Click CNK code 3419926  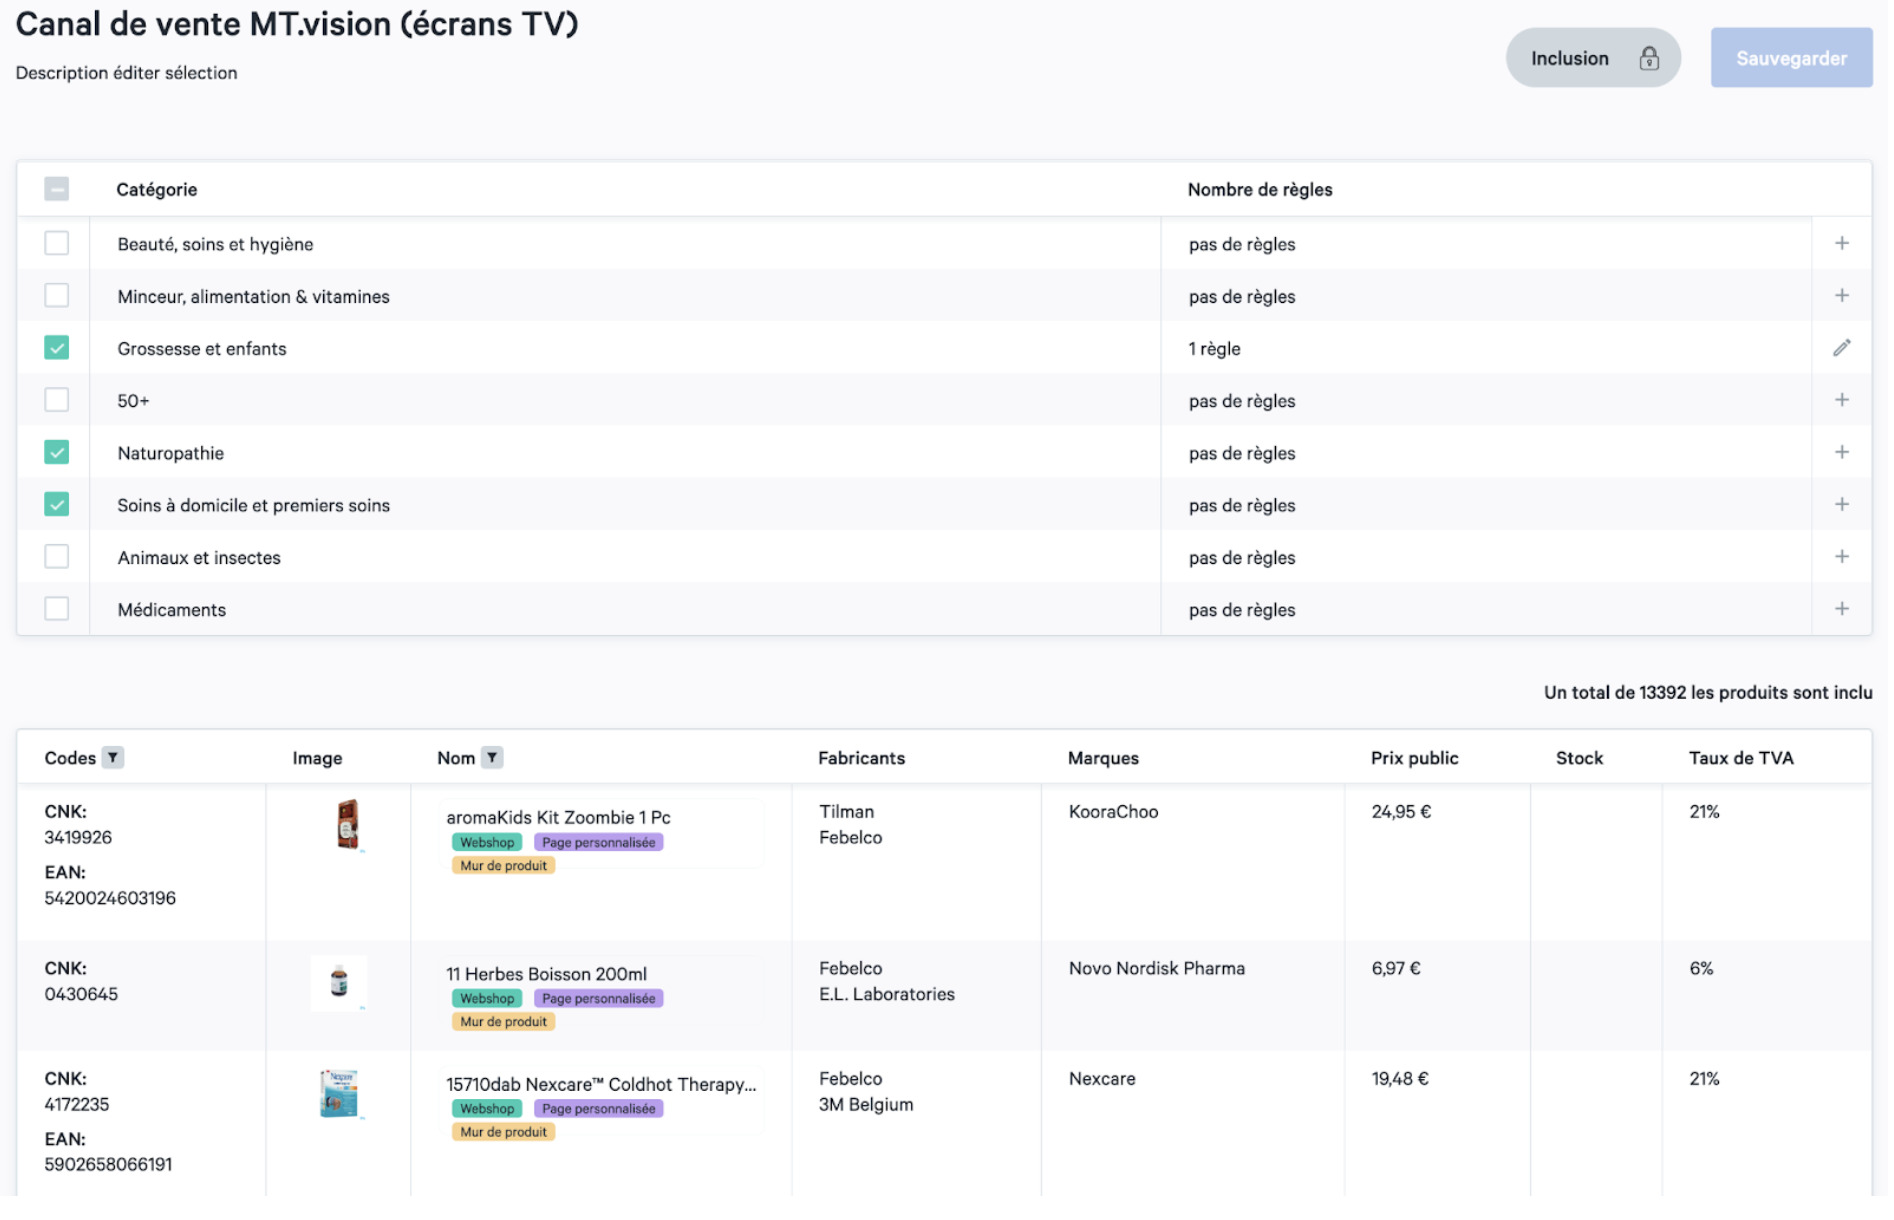(x=78, y=837)
